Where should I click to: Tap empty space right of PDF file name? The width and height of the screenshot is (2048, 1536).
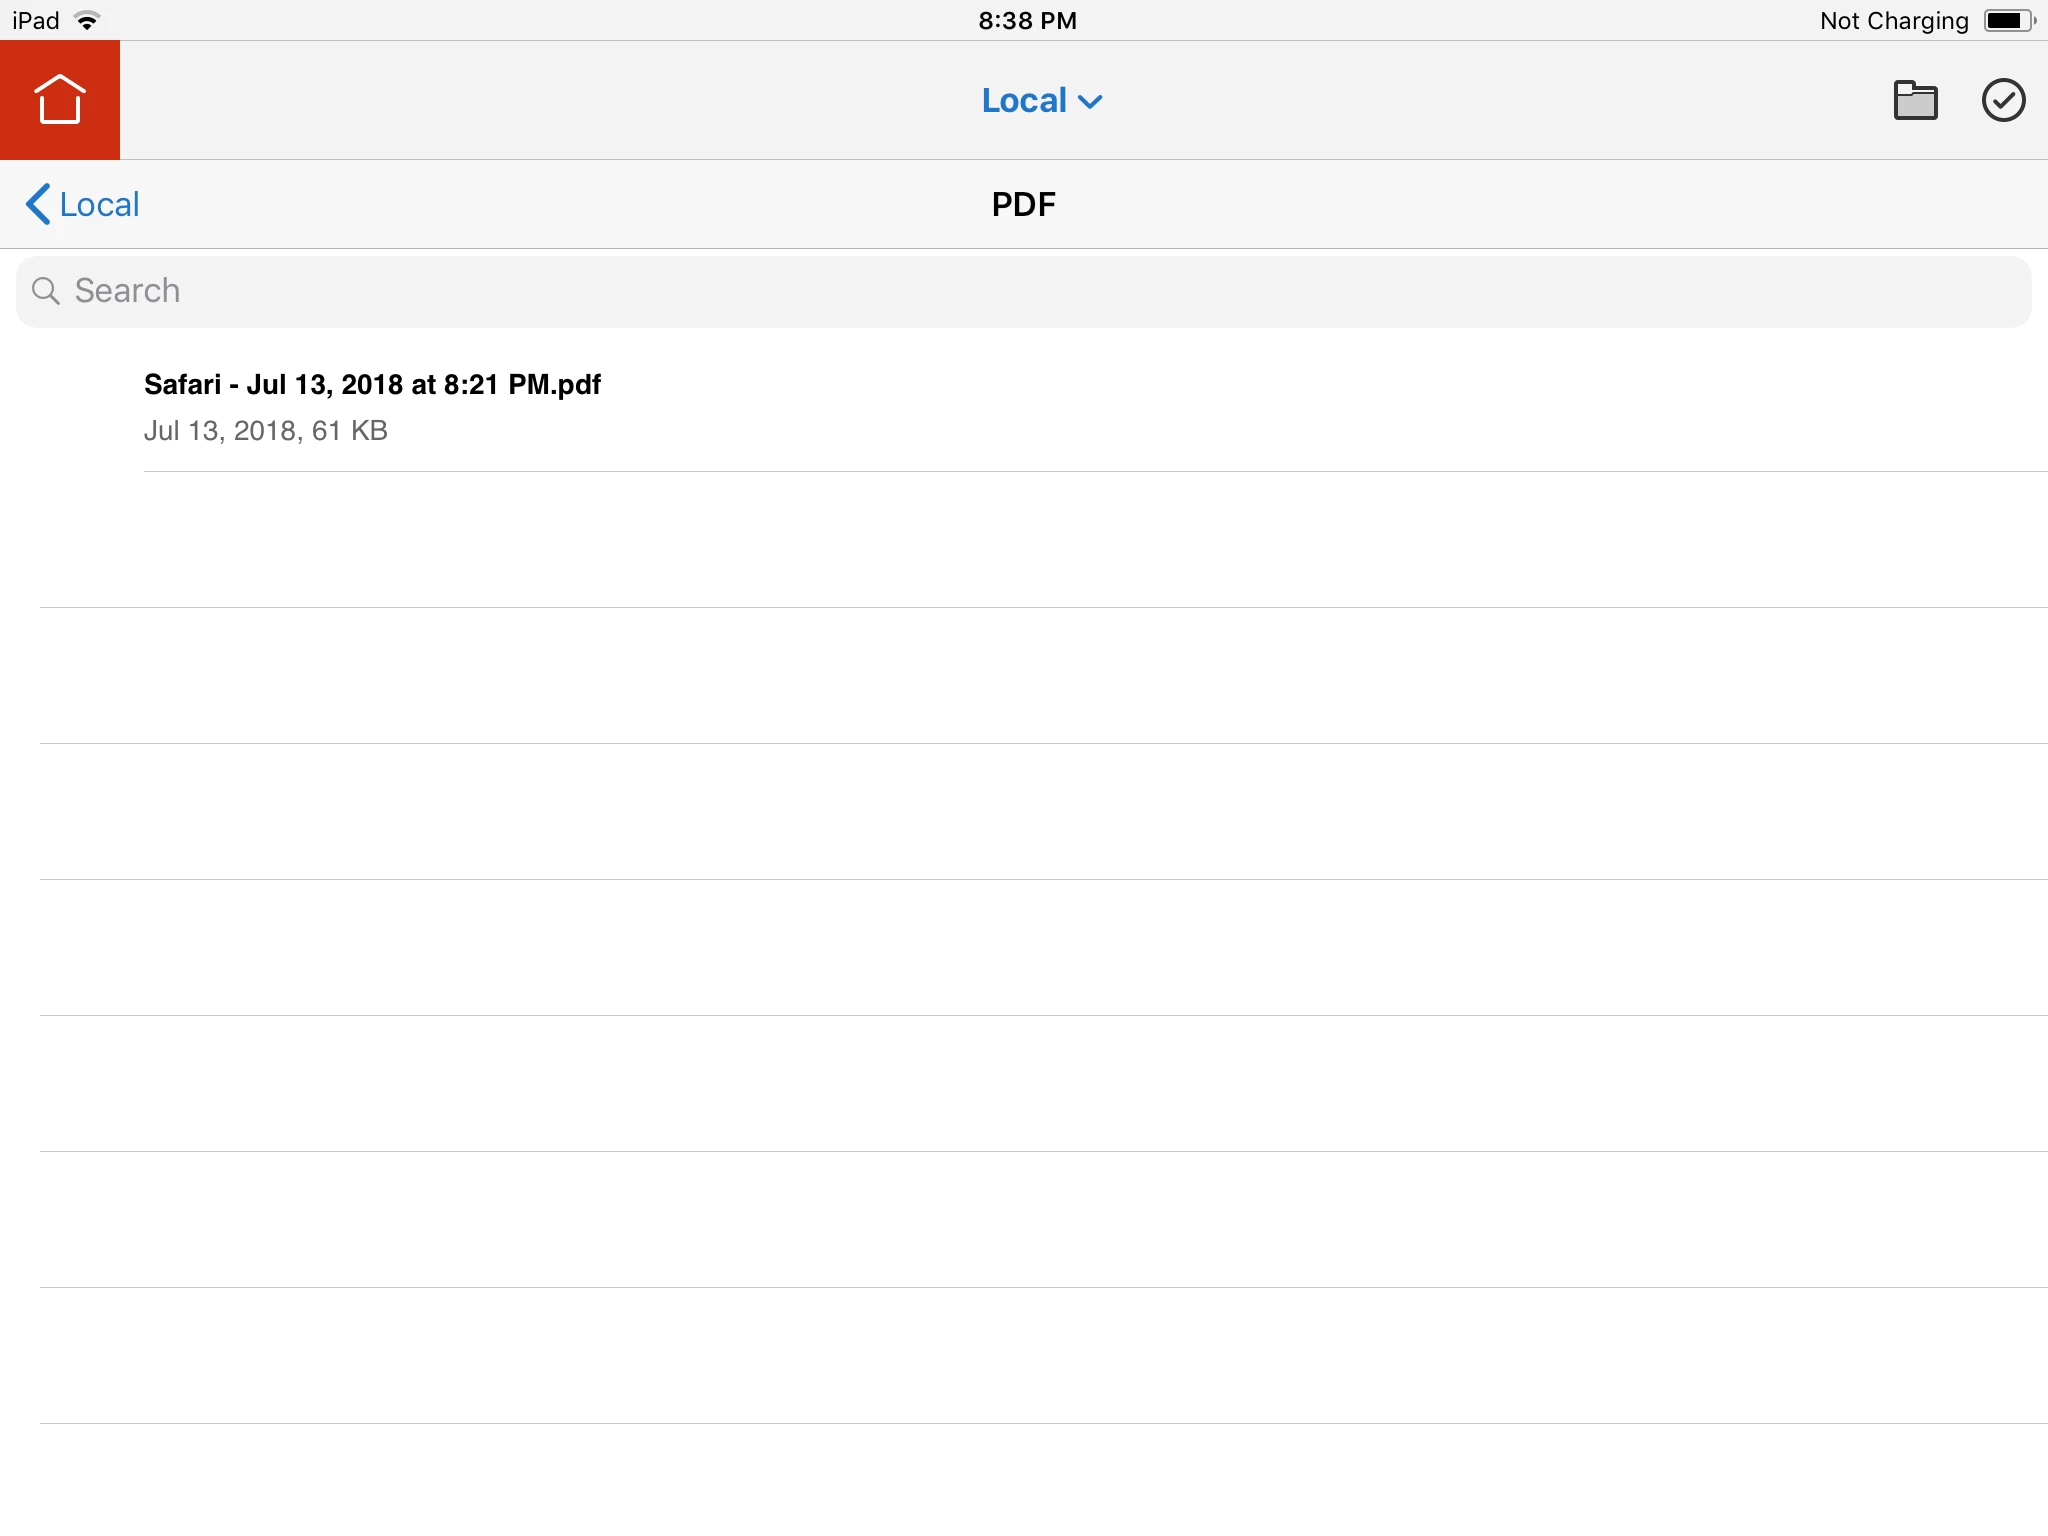coord(1300,400)
